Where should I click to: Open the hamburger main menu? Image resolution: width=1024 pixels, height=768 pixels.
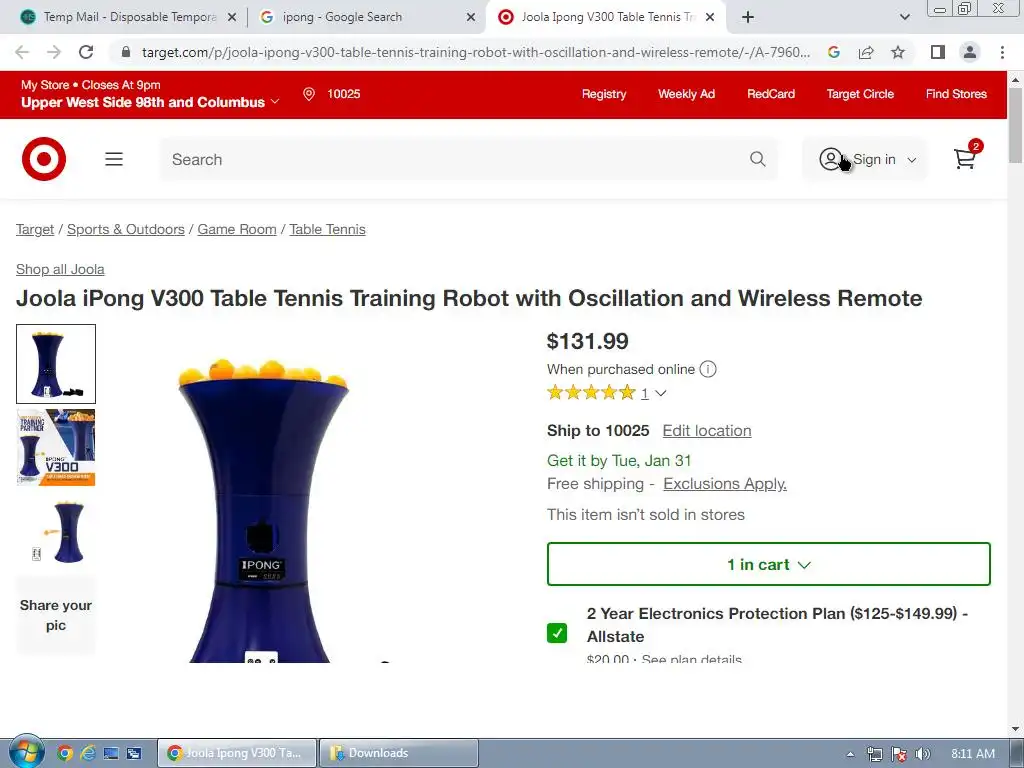tap(114, 159)
